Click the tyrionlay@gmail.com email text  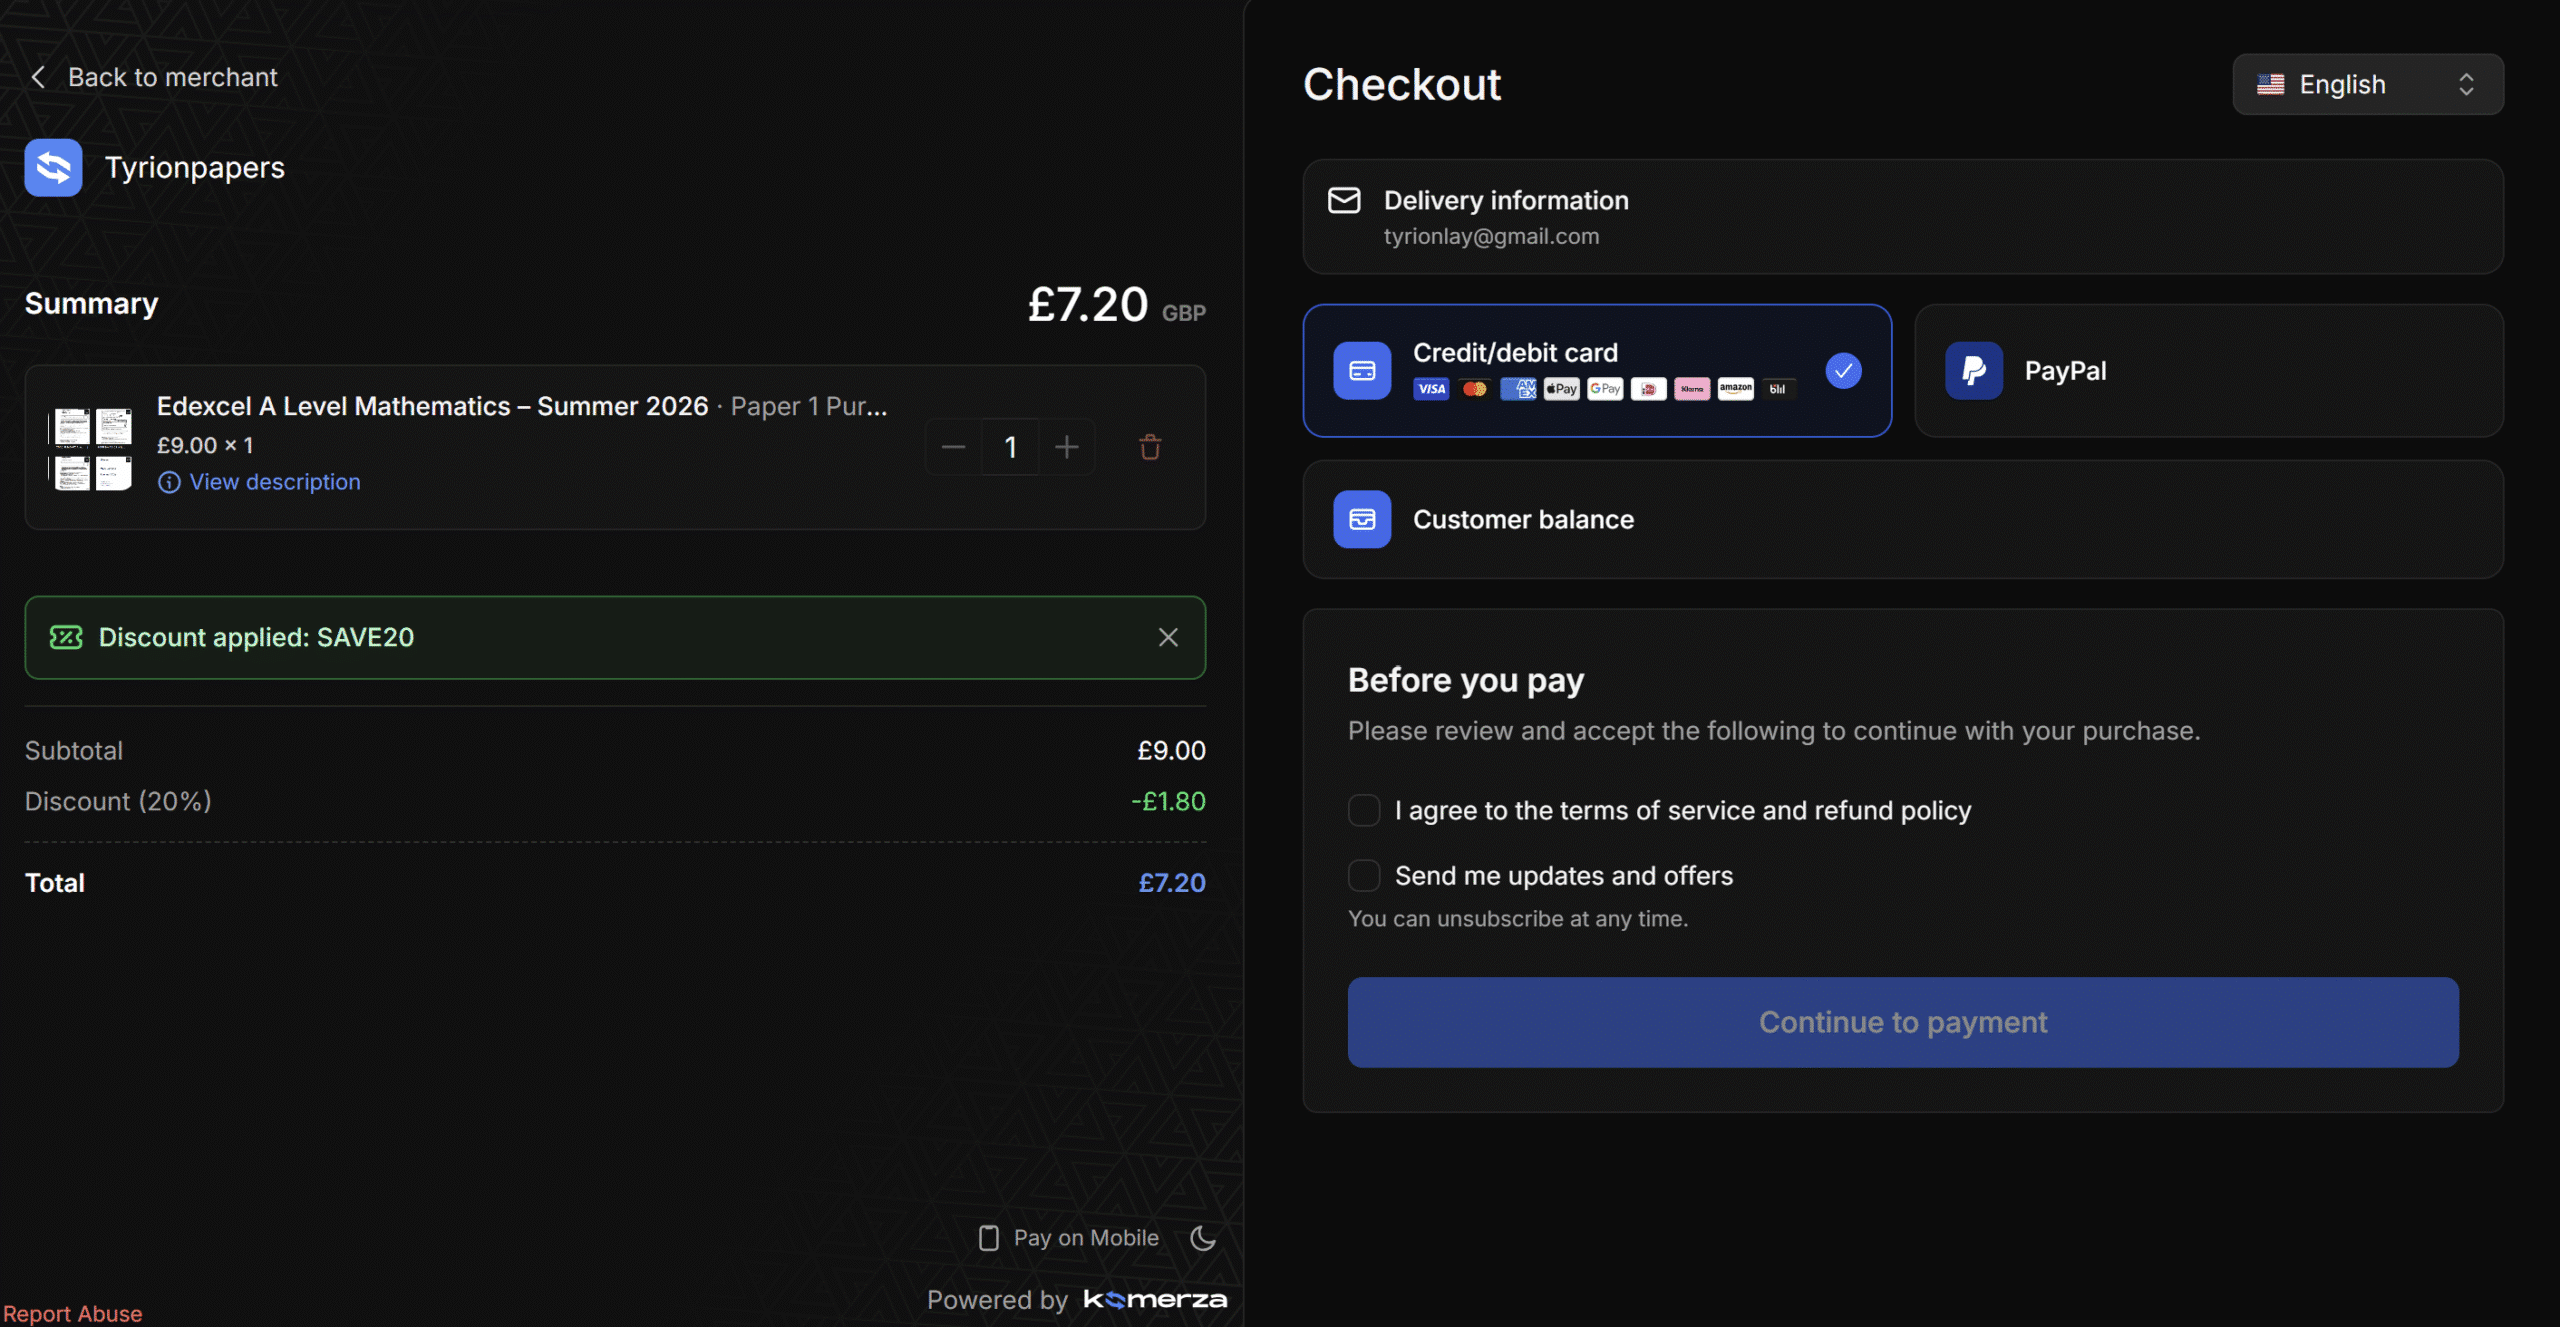(1491, 236)
